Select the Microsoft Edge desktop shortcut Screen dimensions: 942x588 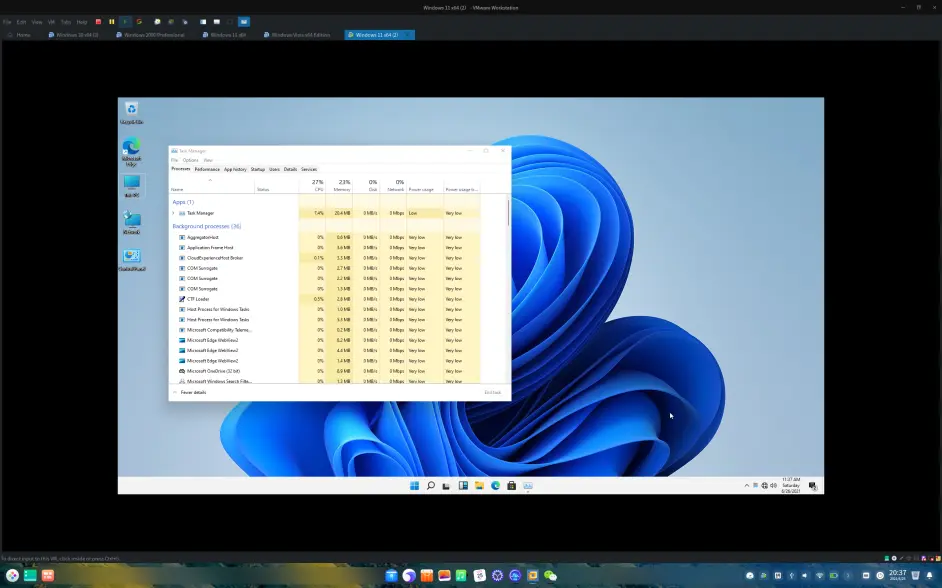pyautogui.click(x=132, y=151)
